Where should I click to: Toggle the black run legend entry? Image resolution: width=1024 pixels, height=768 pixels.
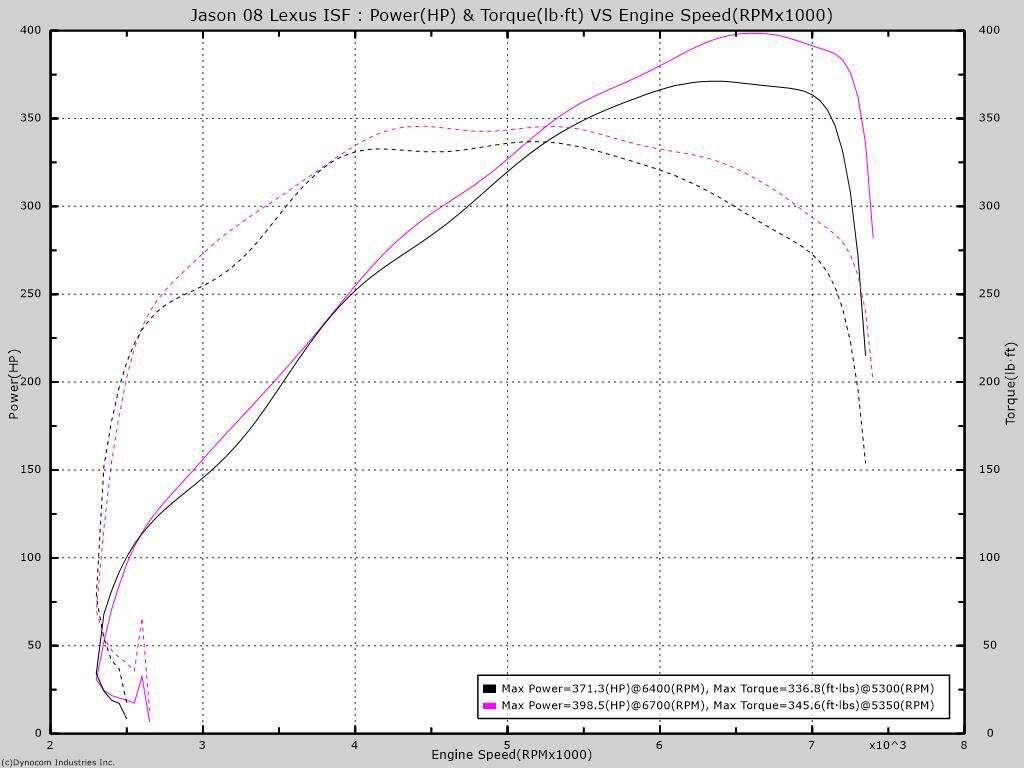point(710,689)
